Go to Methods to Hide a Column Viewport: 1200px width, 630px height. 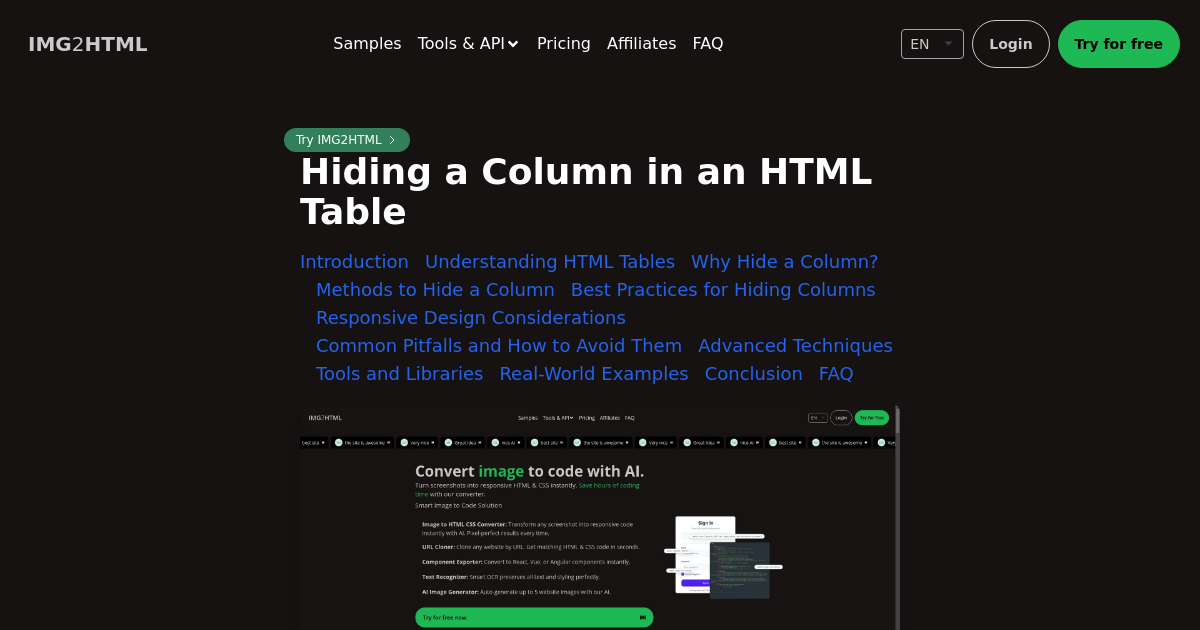pyautogui.click(x=435, y=290)
